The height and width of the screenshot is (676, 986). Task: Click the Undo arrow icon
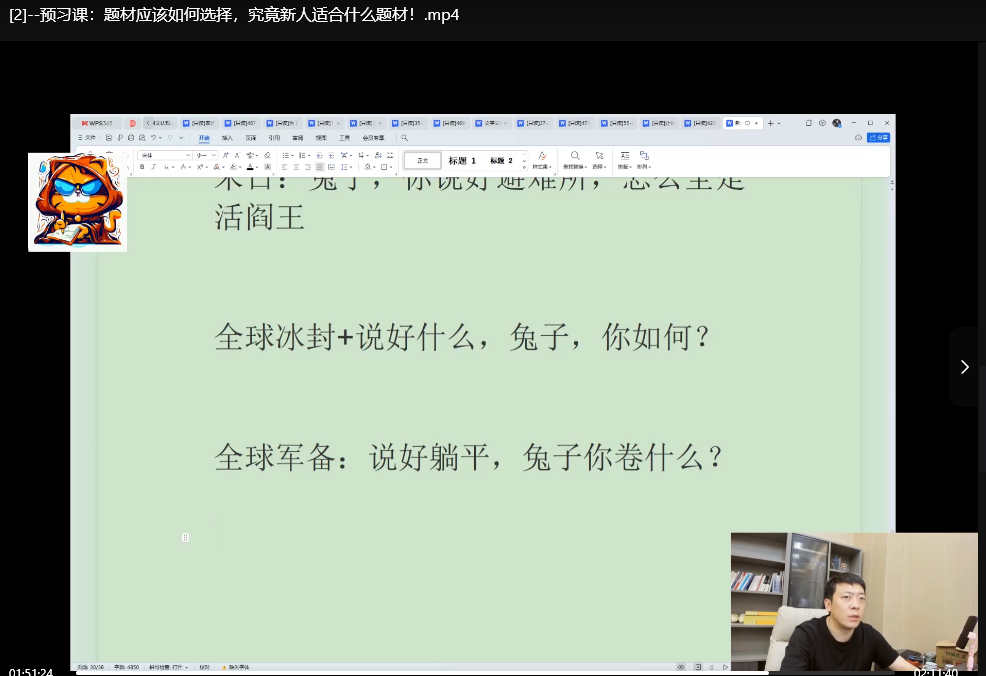tap(153, 138)
